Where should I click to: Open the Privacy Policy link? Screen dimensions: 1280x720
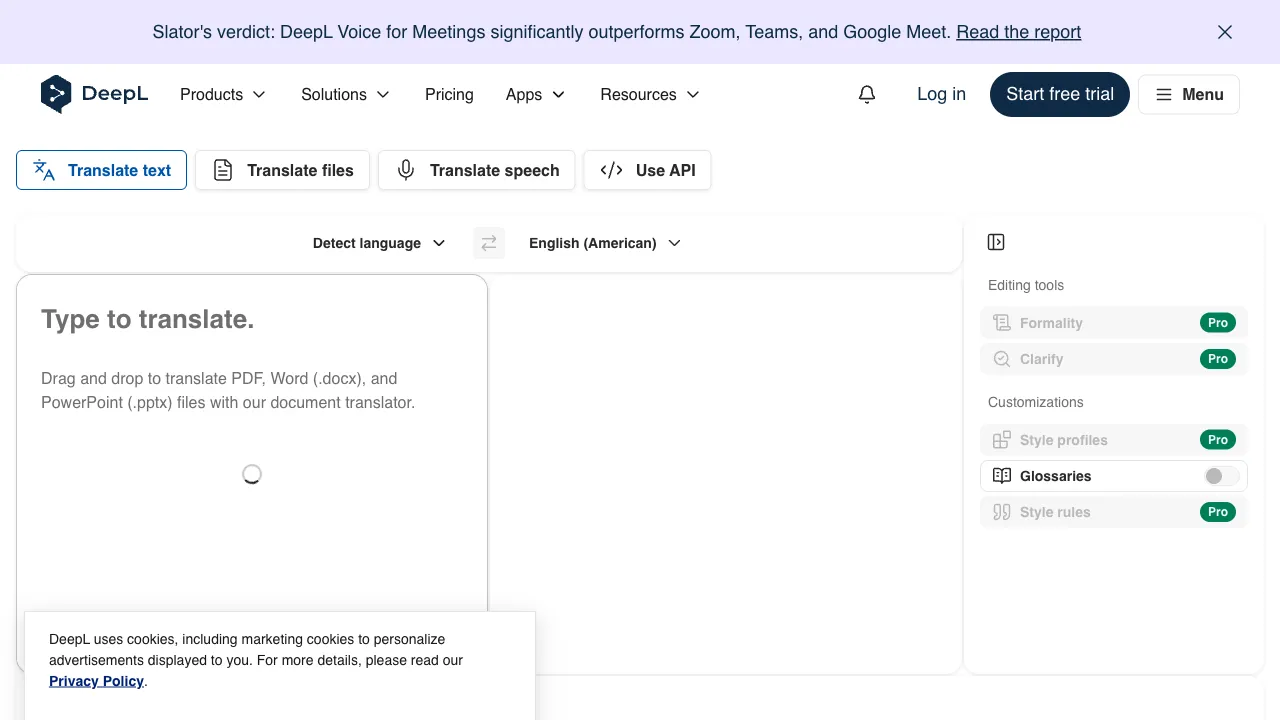click(96, 681)
